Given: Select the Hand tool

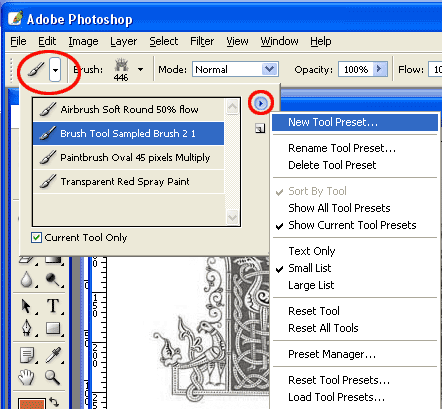Looking at the screenshot, I should coord(26,377).
